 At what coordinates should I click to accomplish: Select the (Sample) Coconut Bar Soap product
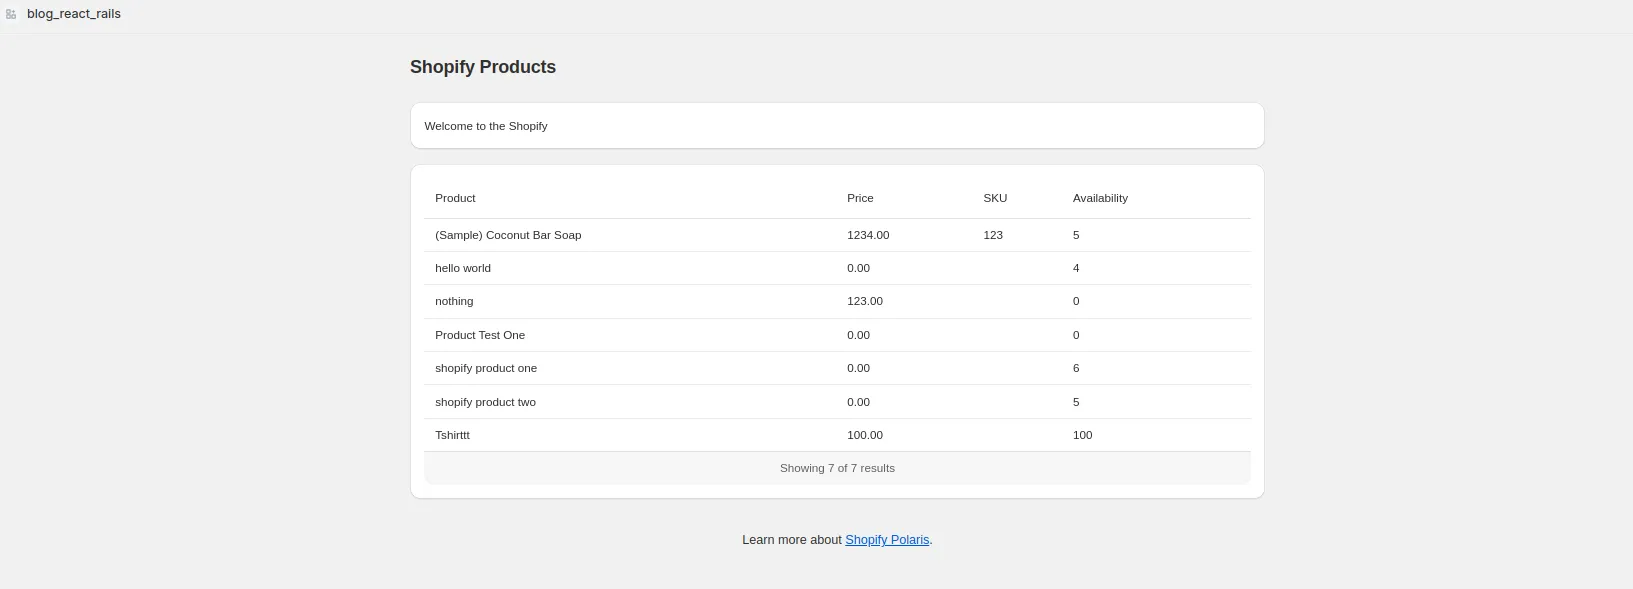pyautogui.click(x=508, y=235)
